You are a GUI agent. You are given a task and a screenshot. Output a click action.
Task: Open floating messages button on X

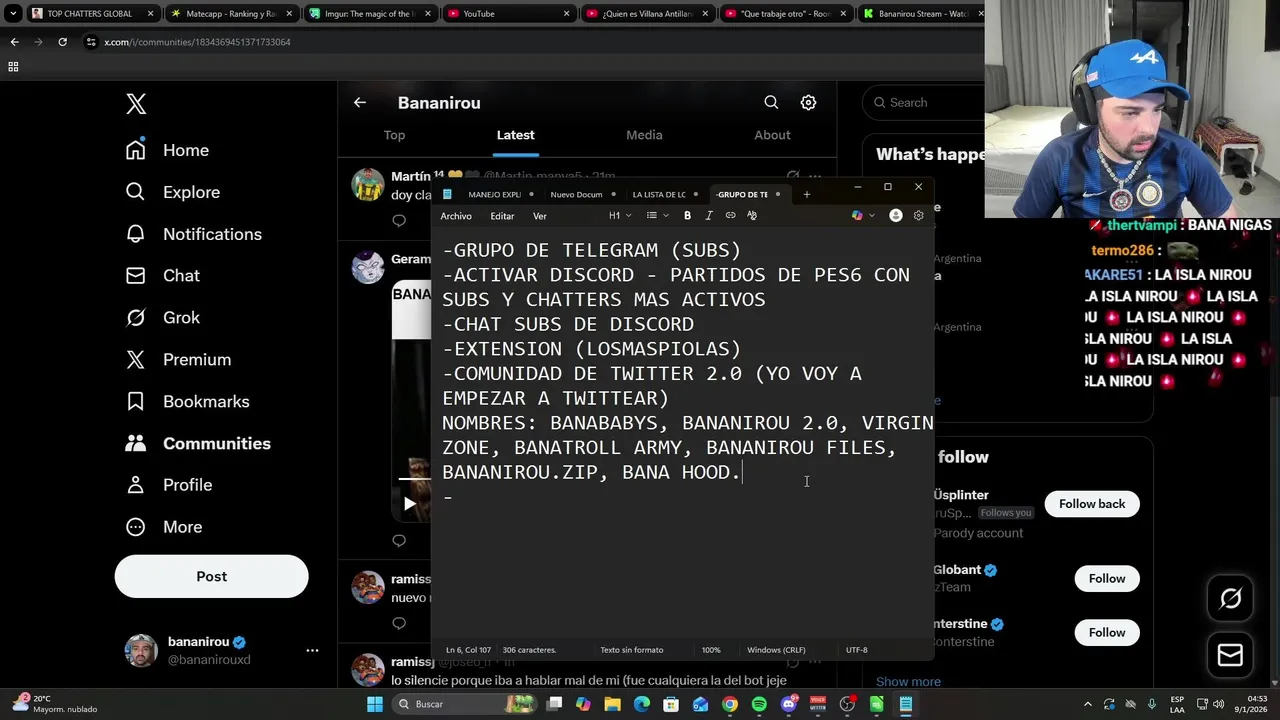pyautogui.click(x=1230, y=655)
